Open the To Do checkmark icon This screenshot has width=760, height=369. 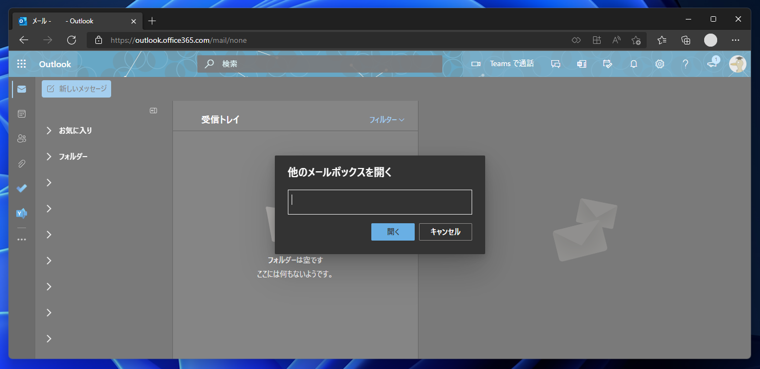coord(21,189)
